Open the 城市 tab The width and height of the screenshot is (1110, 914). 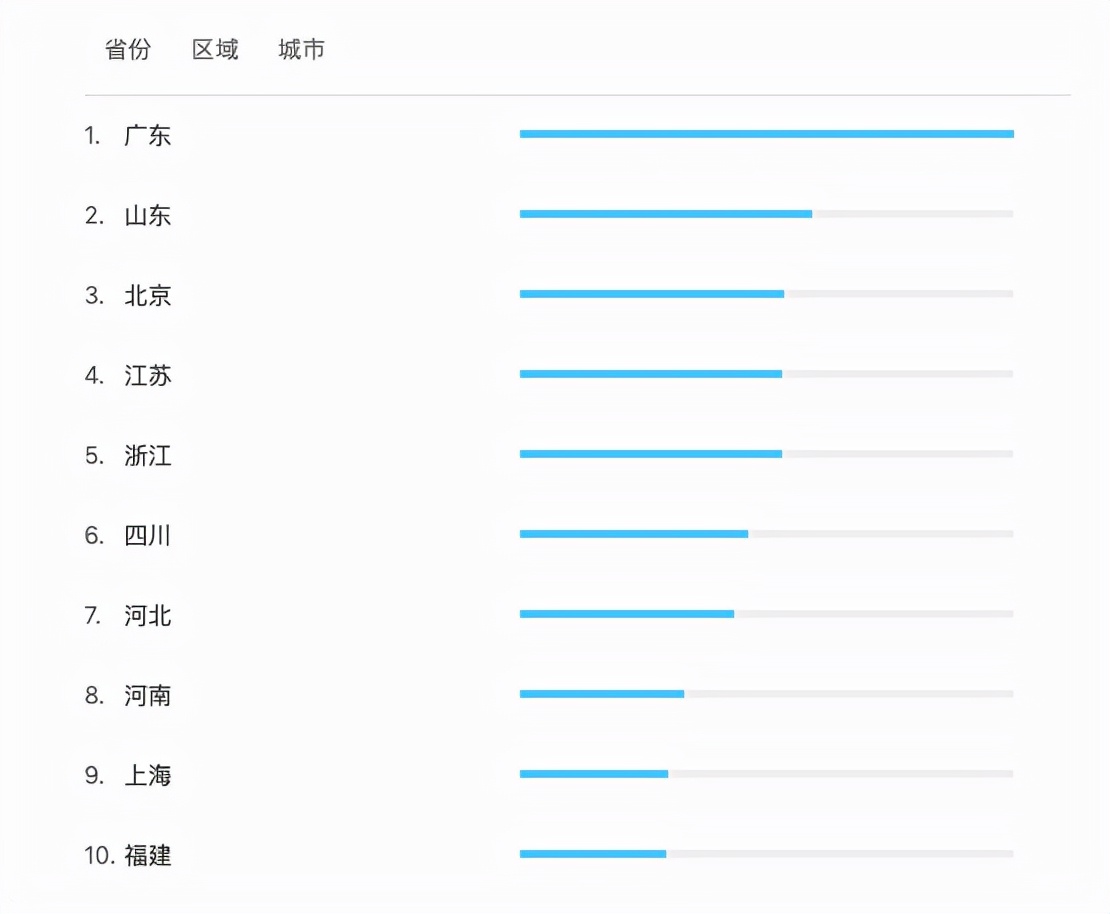(302, 50)
